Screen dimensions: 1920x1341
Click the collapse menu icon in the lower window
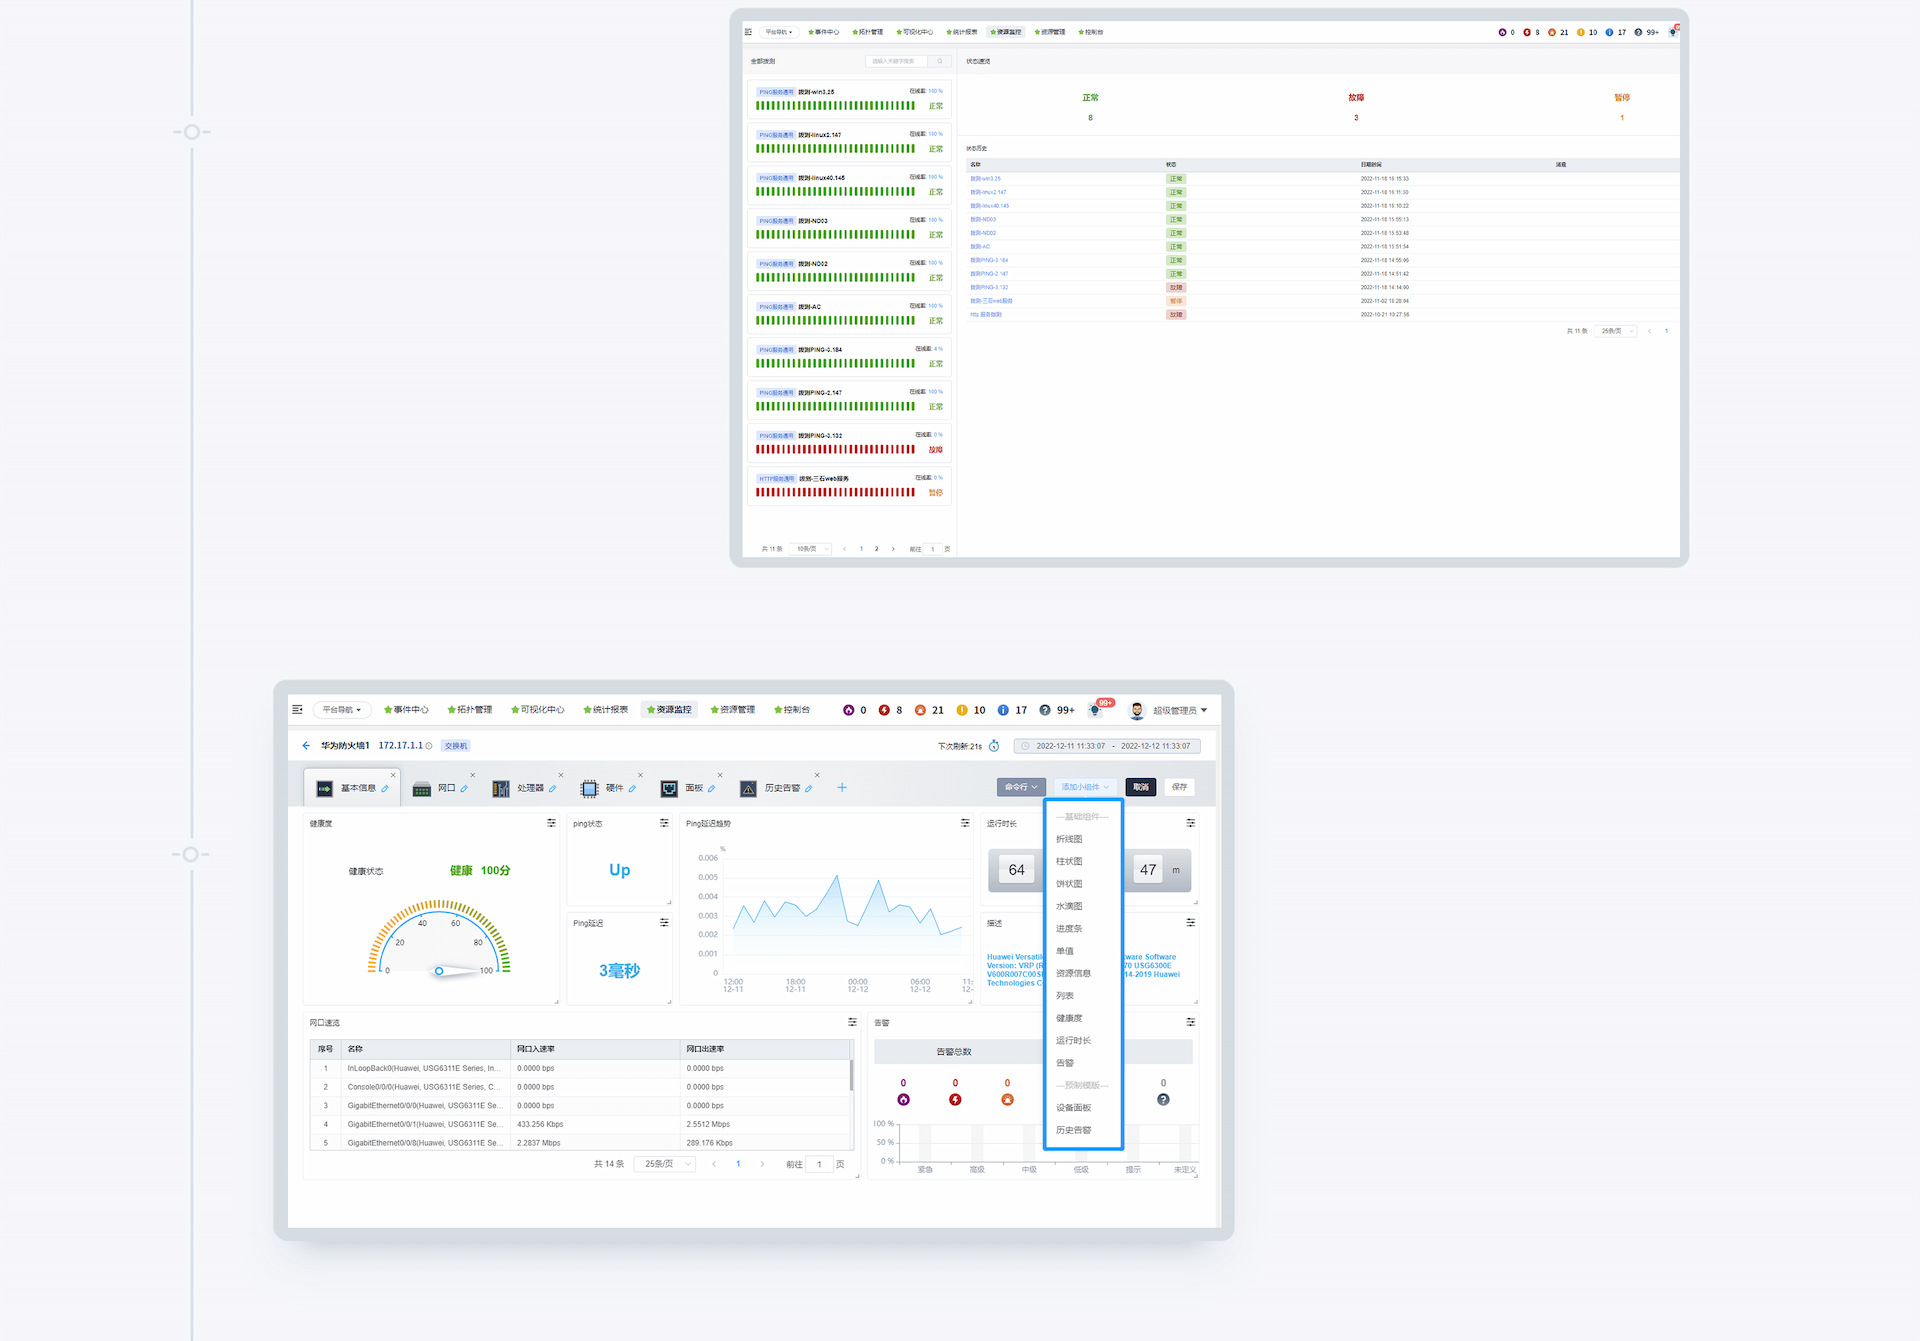click(297, 710)
